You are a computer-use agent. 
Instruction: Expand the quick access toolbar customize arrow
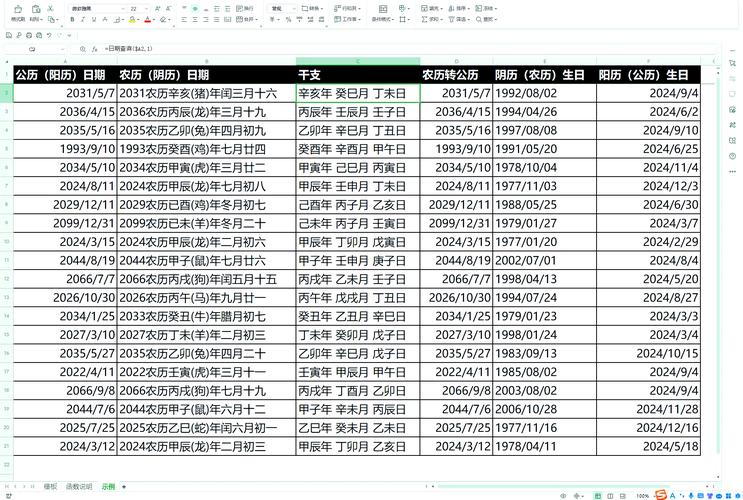69,36
